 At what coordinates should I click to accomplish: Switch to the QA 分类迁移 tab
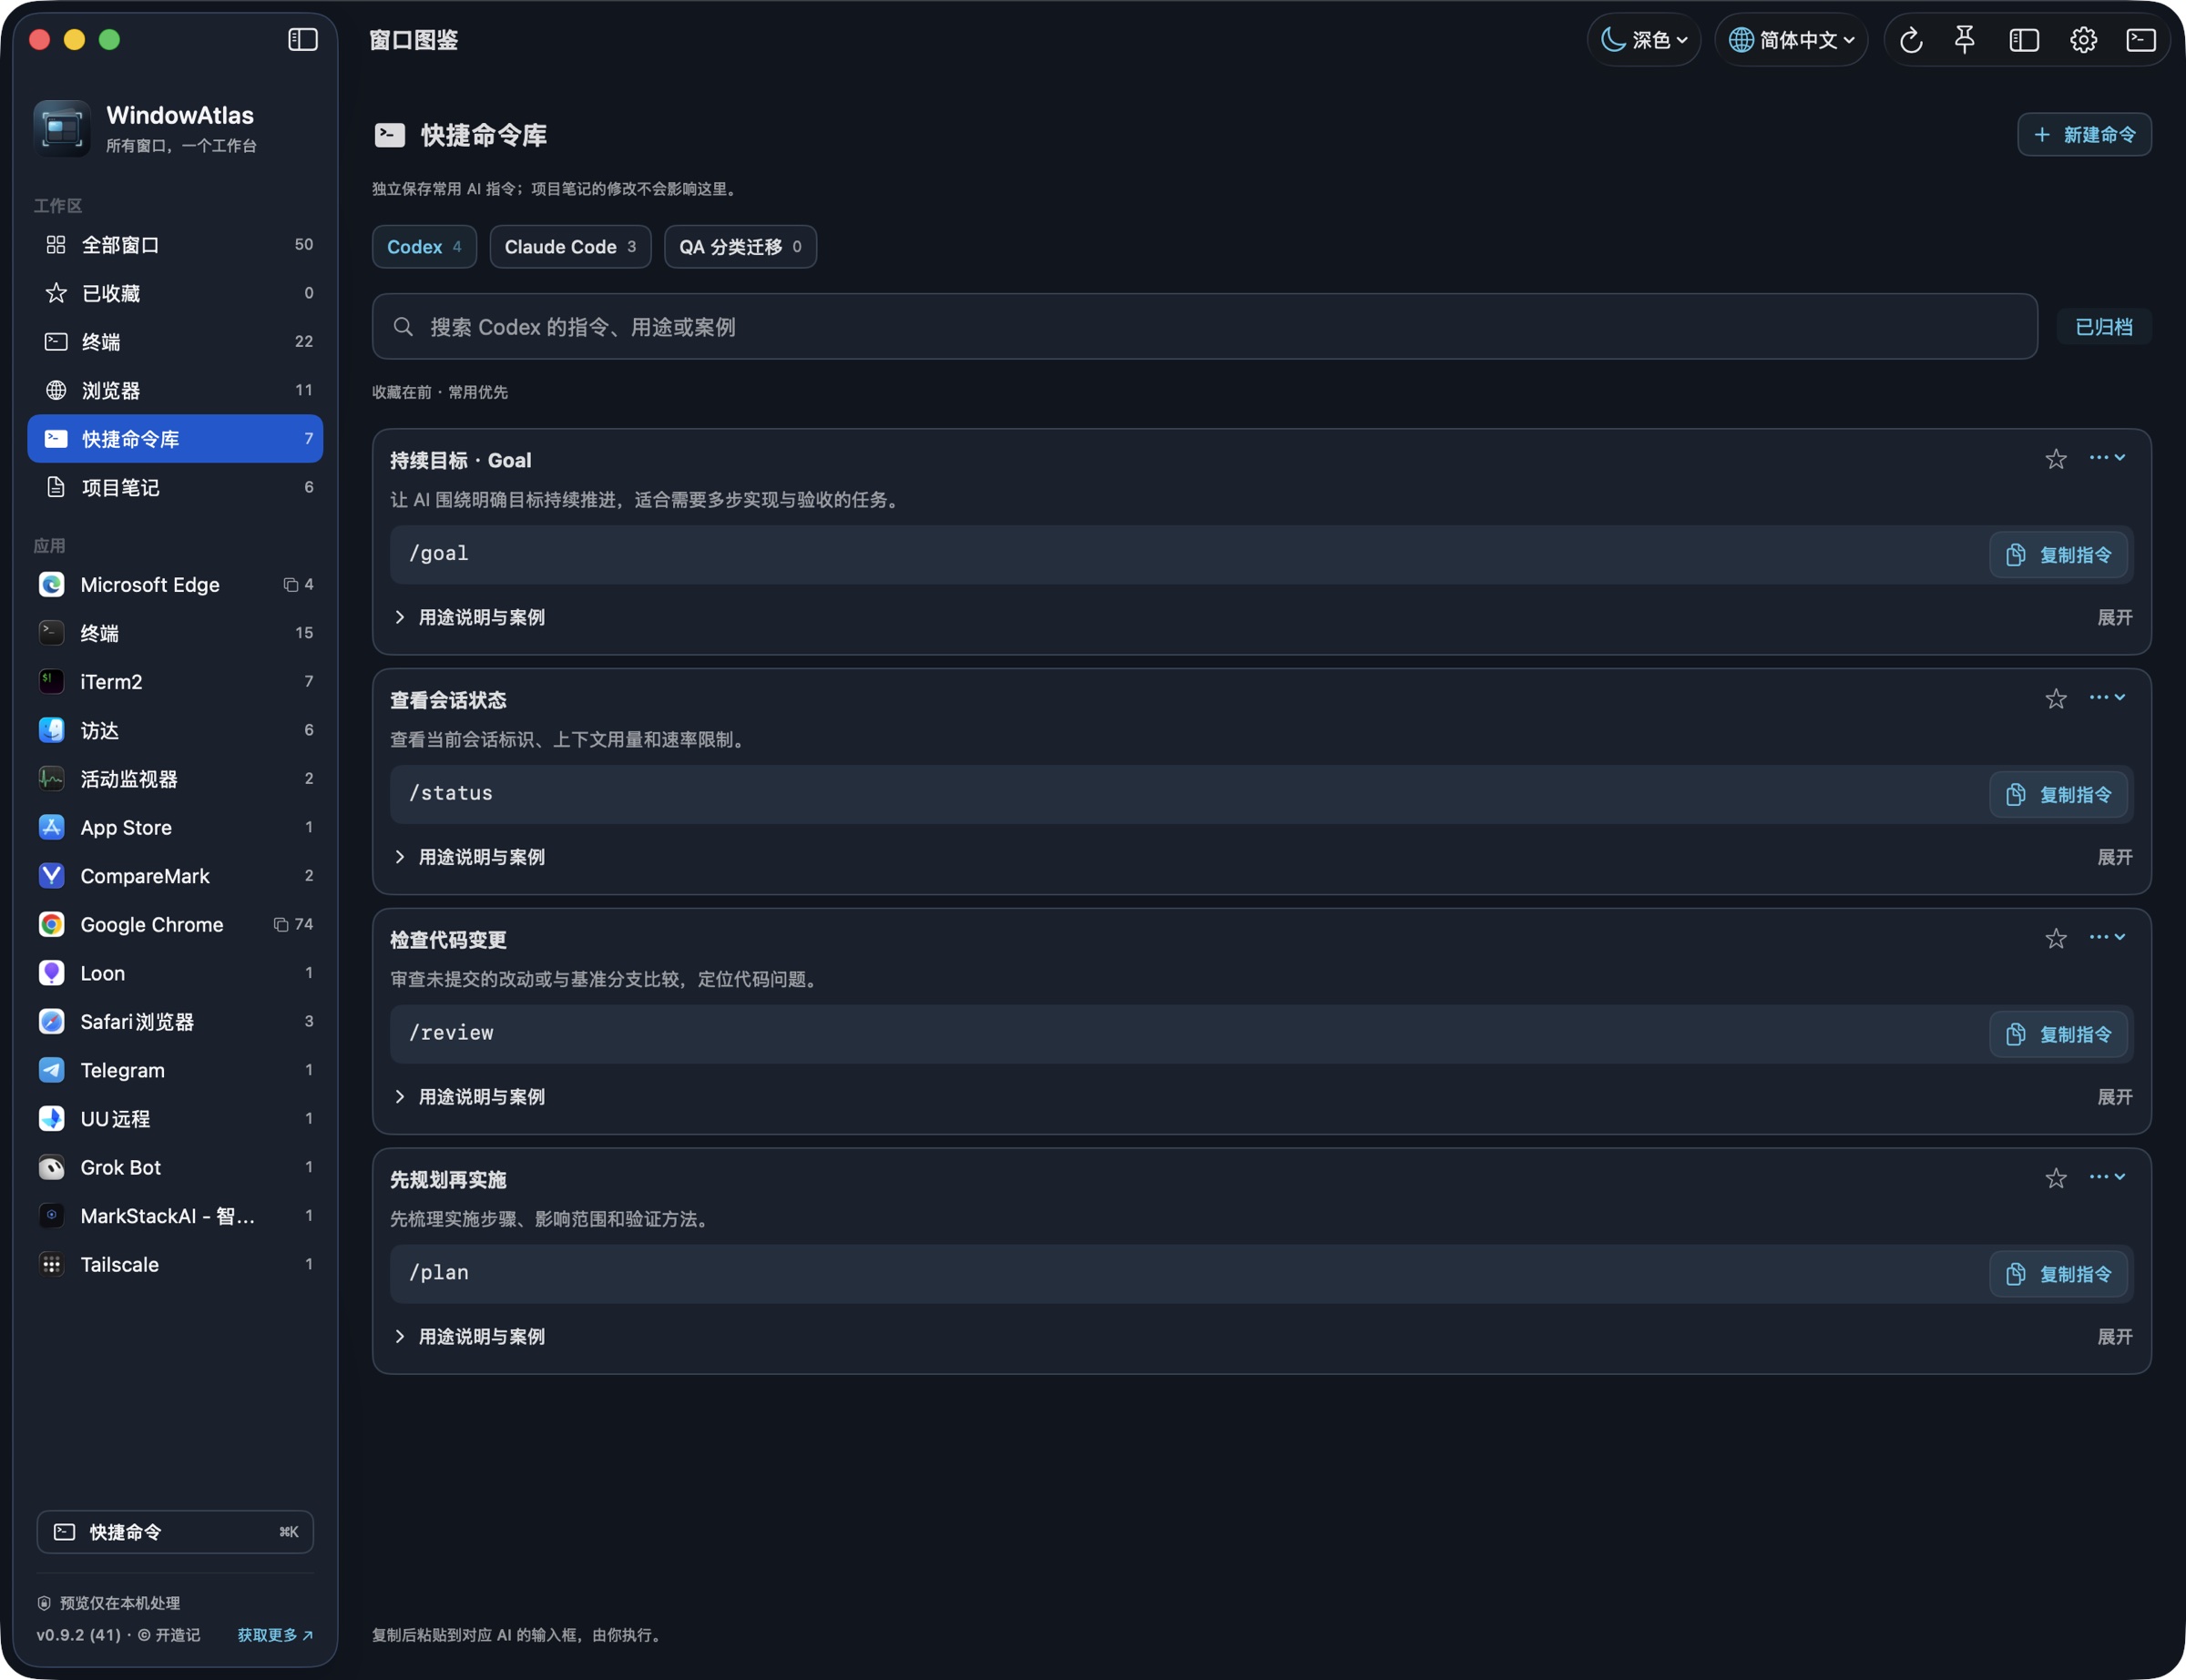coord(740,247)
